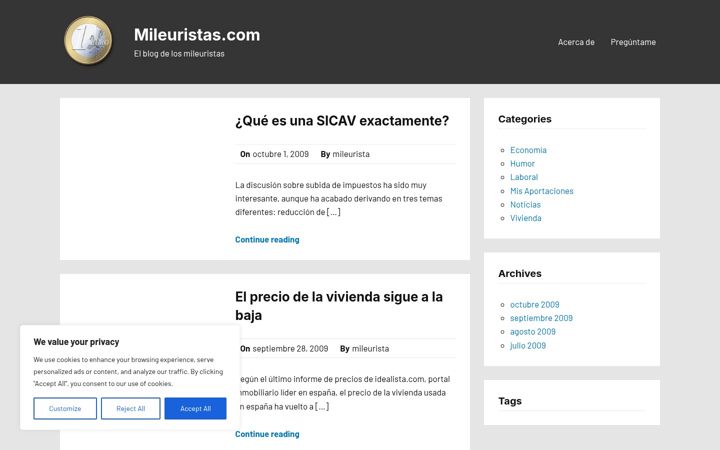The image size is (720, 450).
Task: Open the Mileuristas.com site title
Action: click(x=197, y=35)
